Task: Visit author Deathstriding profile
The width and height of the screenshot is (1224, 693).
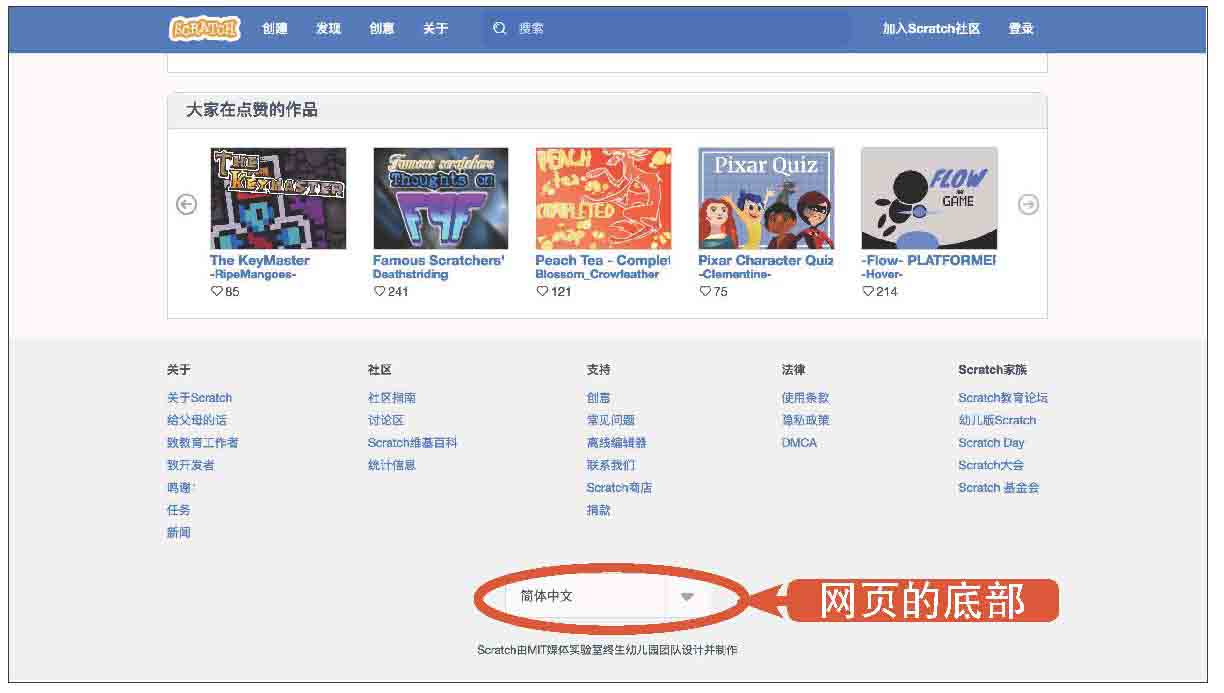Action: [x=411, y=274]
